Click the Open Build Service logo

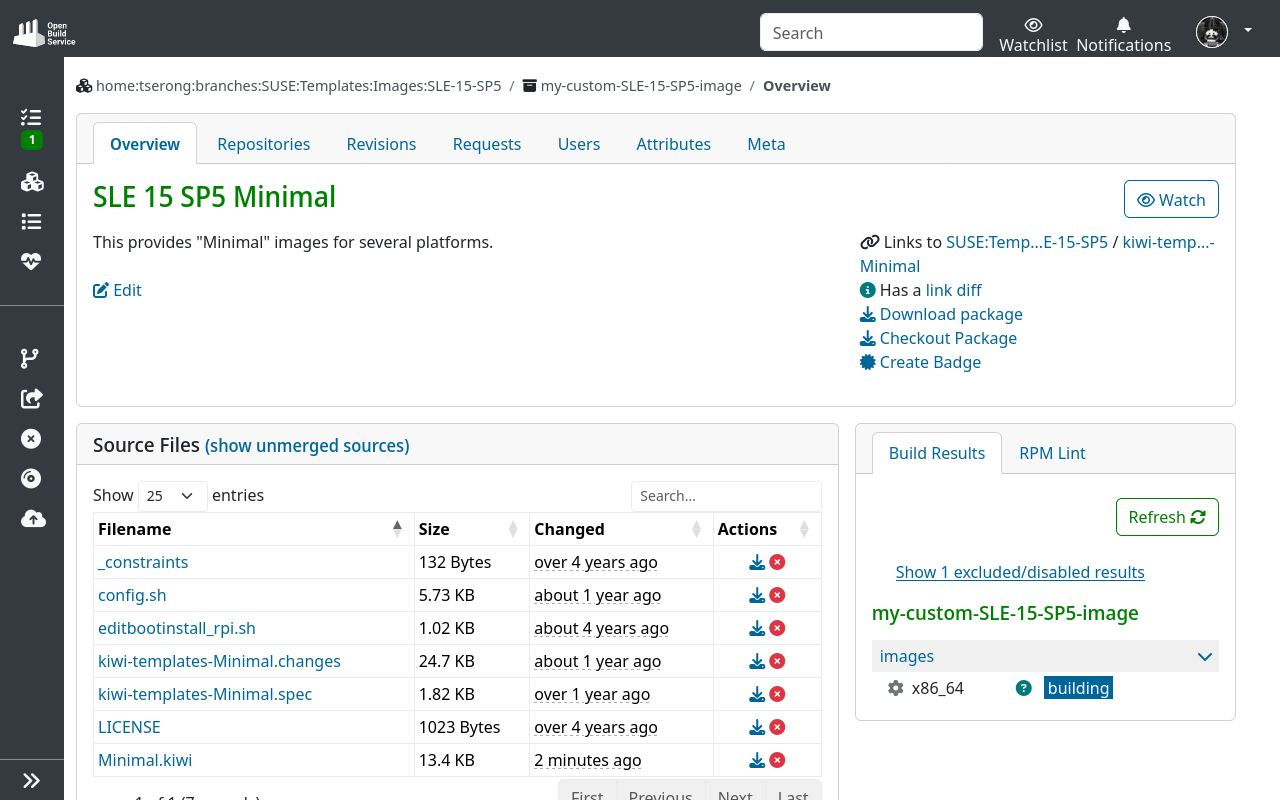coord(43,31)
